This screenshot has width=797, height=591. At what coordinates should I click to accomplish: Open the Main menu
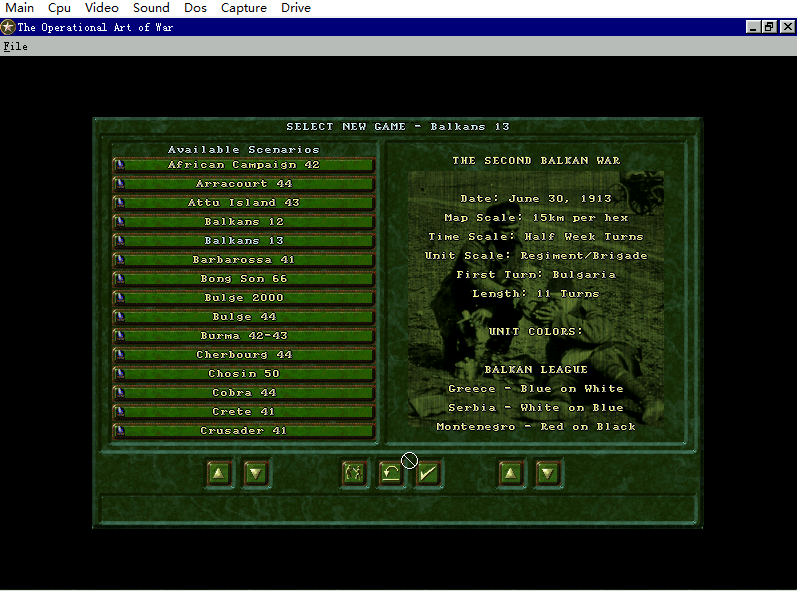[x=19, y=8]
